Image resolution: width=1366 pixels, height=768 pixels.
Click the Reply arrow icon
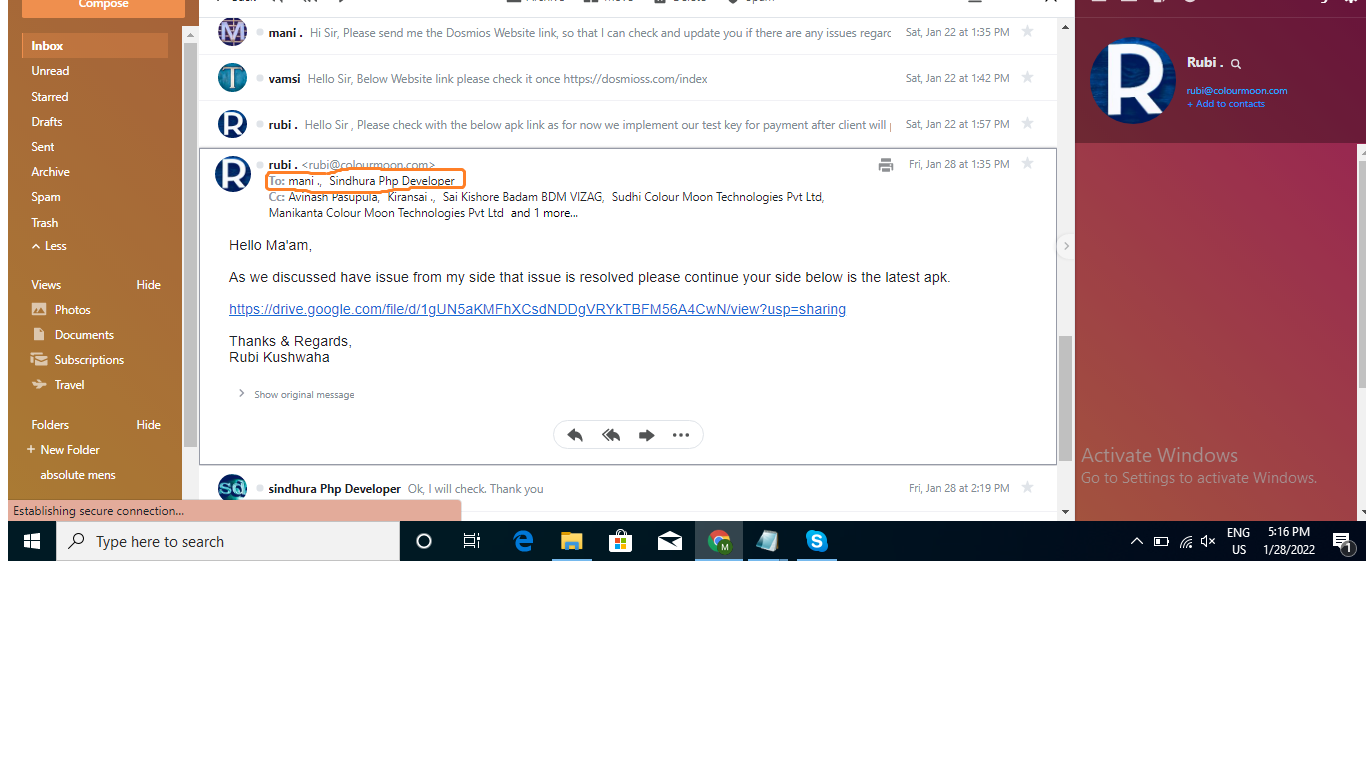click(x=575, y=435)
